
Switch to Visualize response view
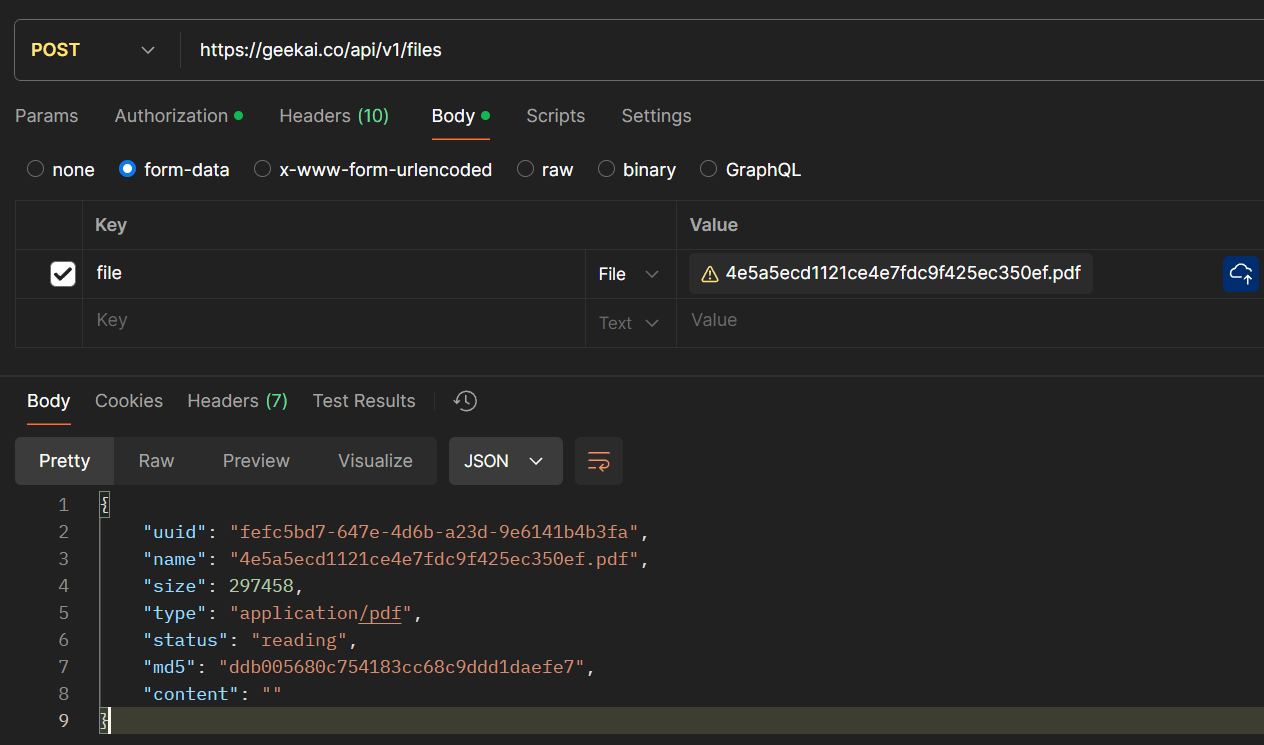pos(375,461)
